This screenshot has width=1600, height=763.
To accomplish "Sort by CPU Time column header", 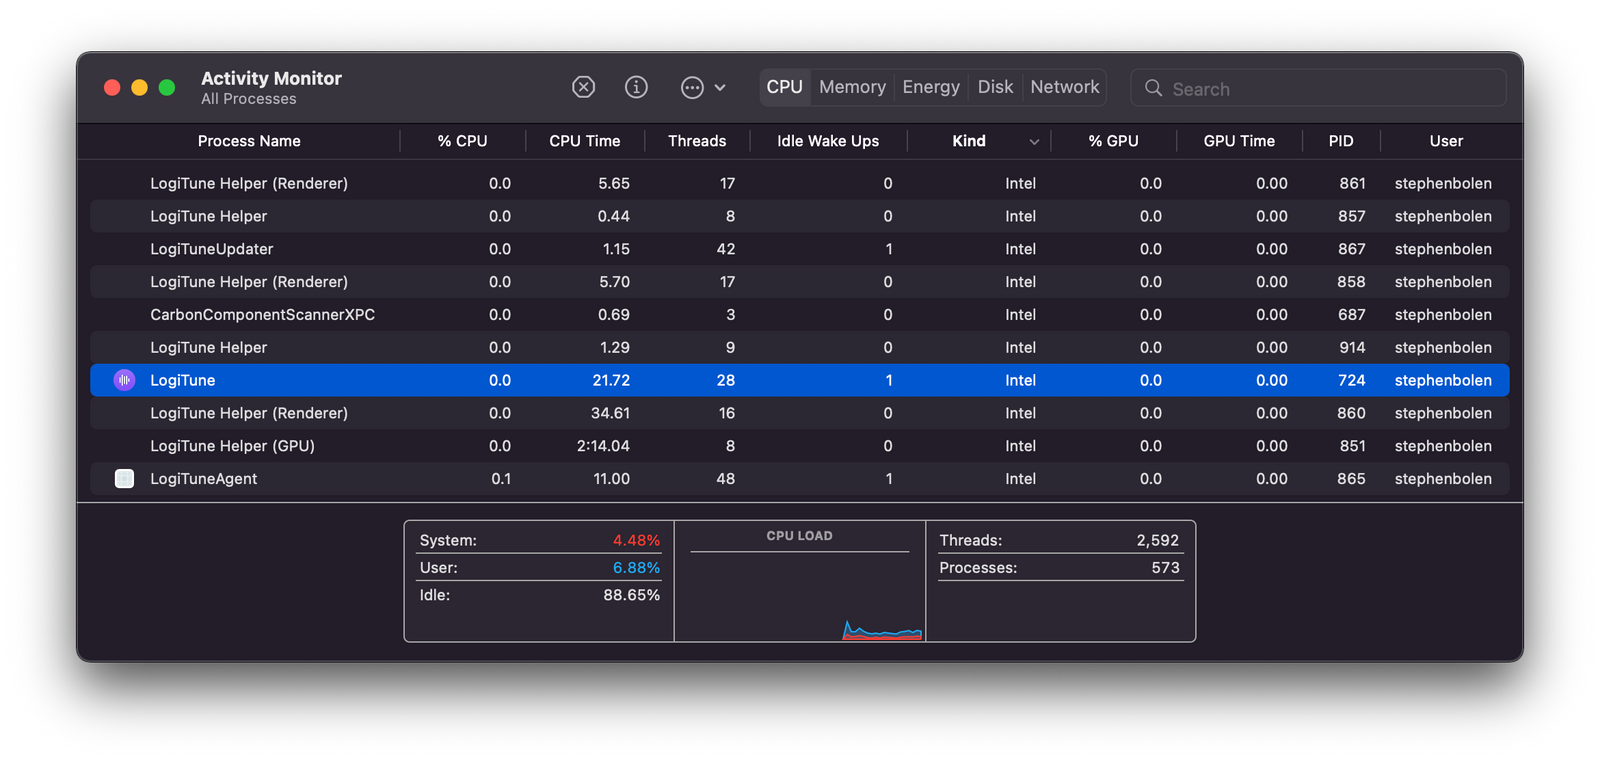I will pos(585,141).
